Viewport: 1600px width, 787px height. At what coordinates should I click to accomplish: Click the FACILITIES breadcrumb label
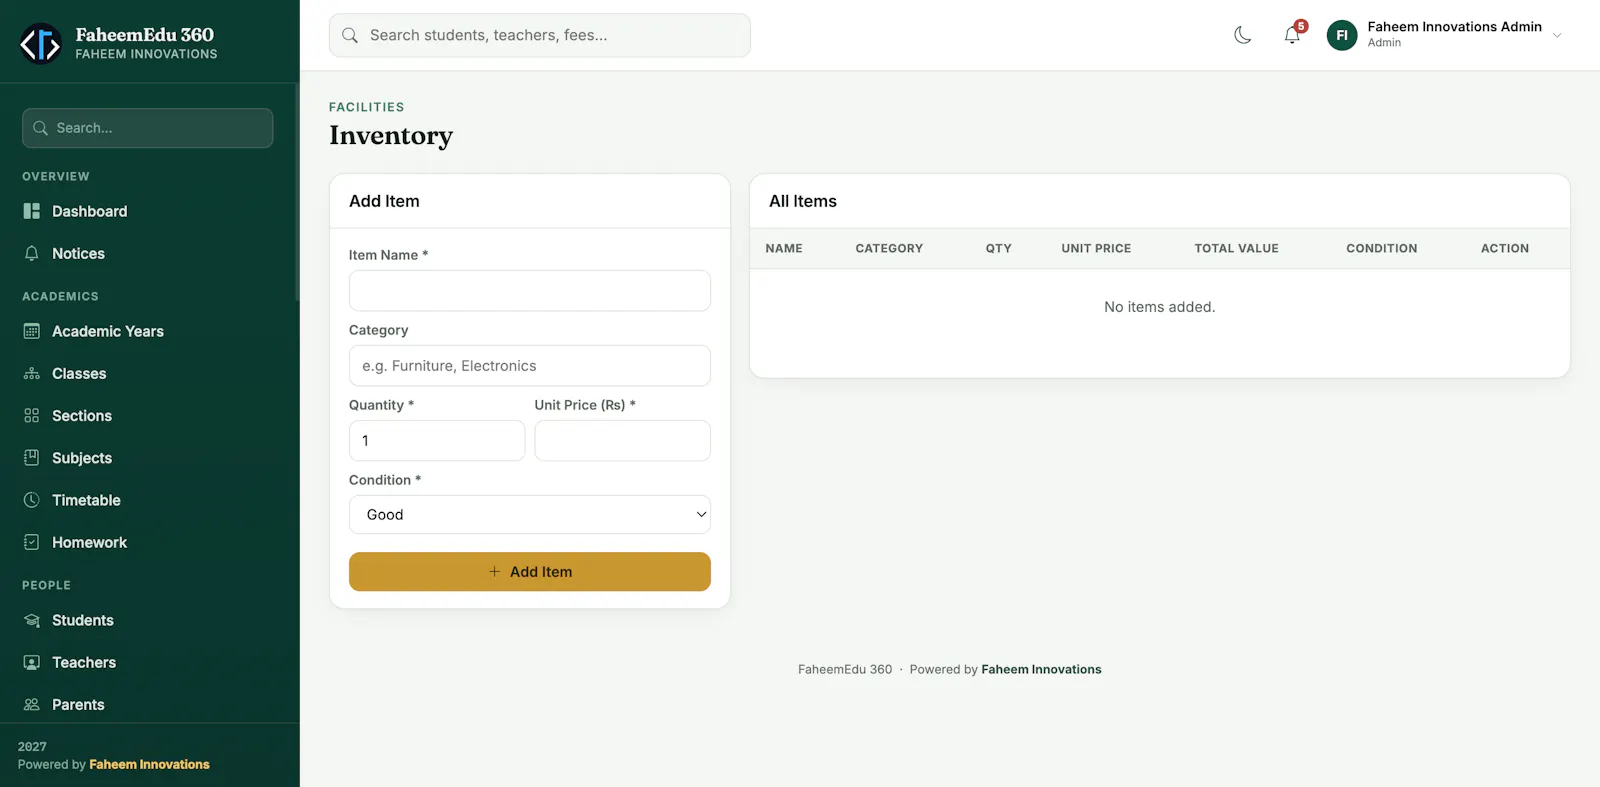(367, 107)
